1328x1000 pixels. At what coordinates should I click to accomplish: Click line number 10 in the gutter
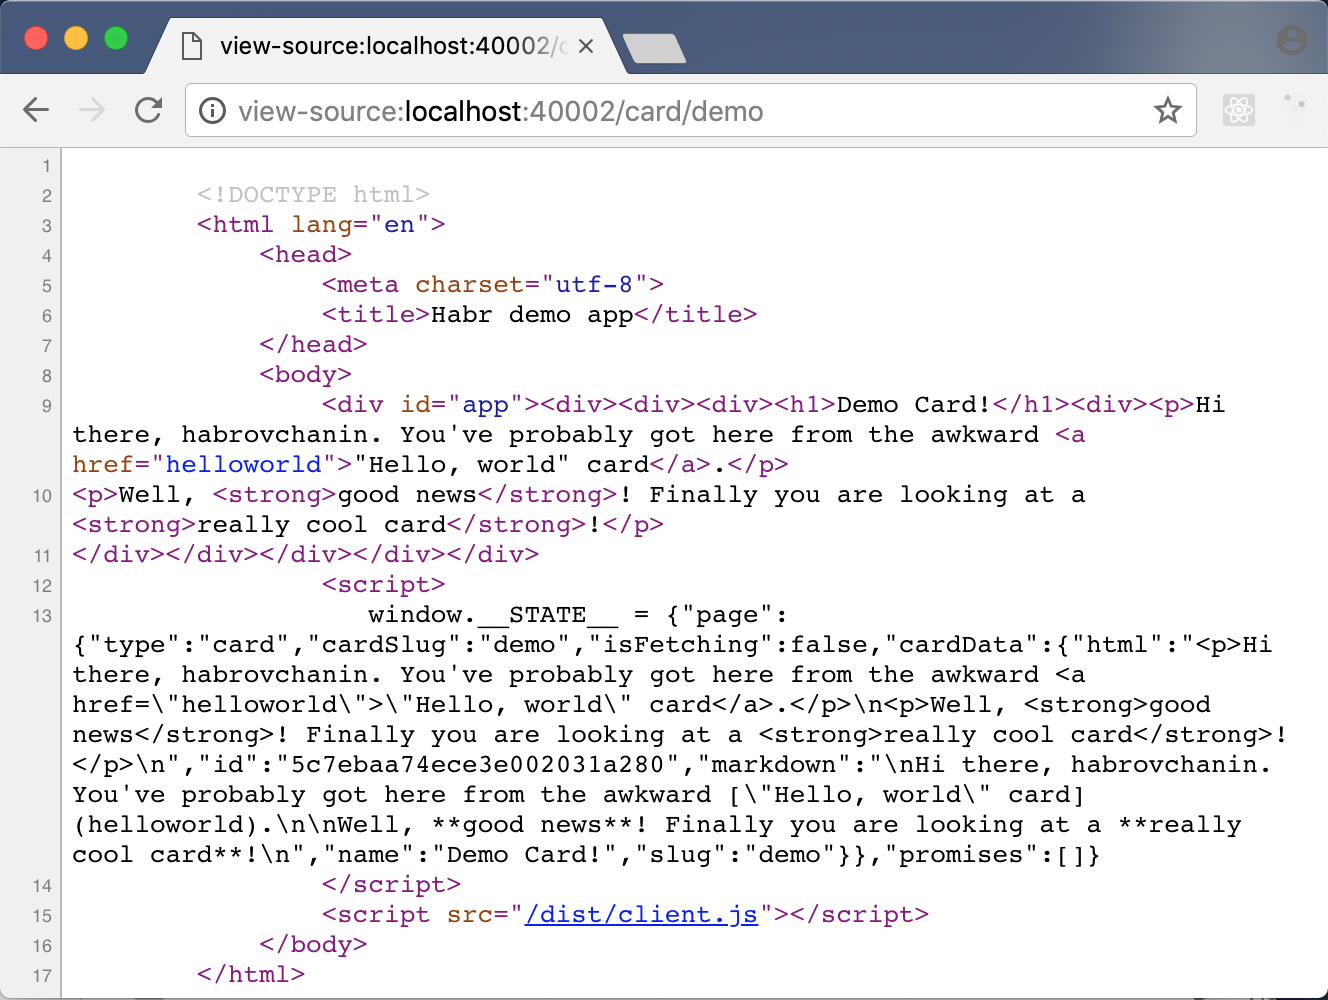[42, 496]
